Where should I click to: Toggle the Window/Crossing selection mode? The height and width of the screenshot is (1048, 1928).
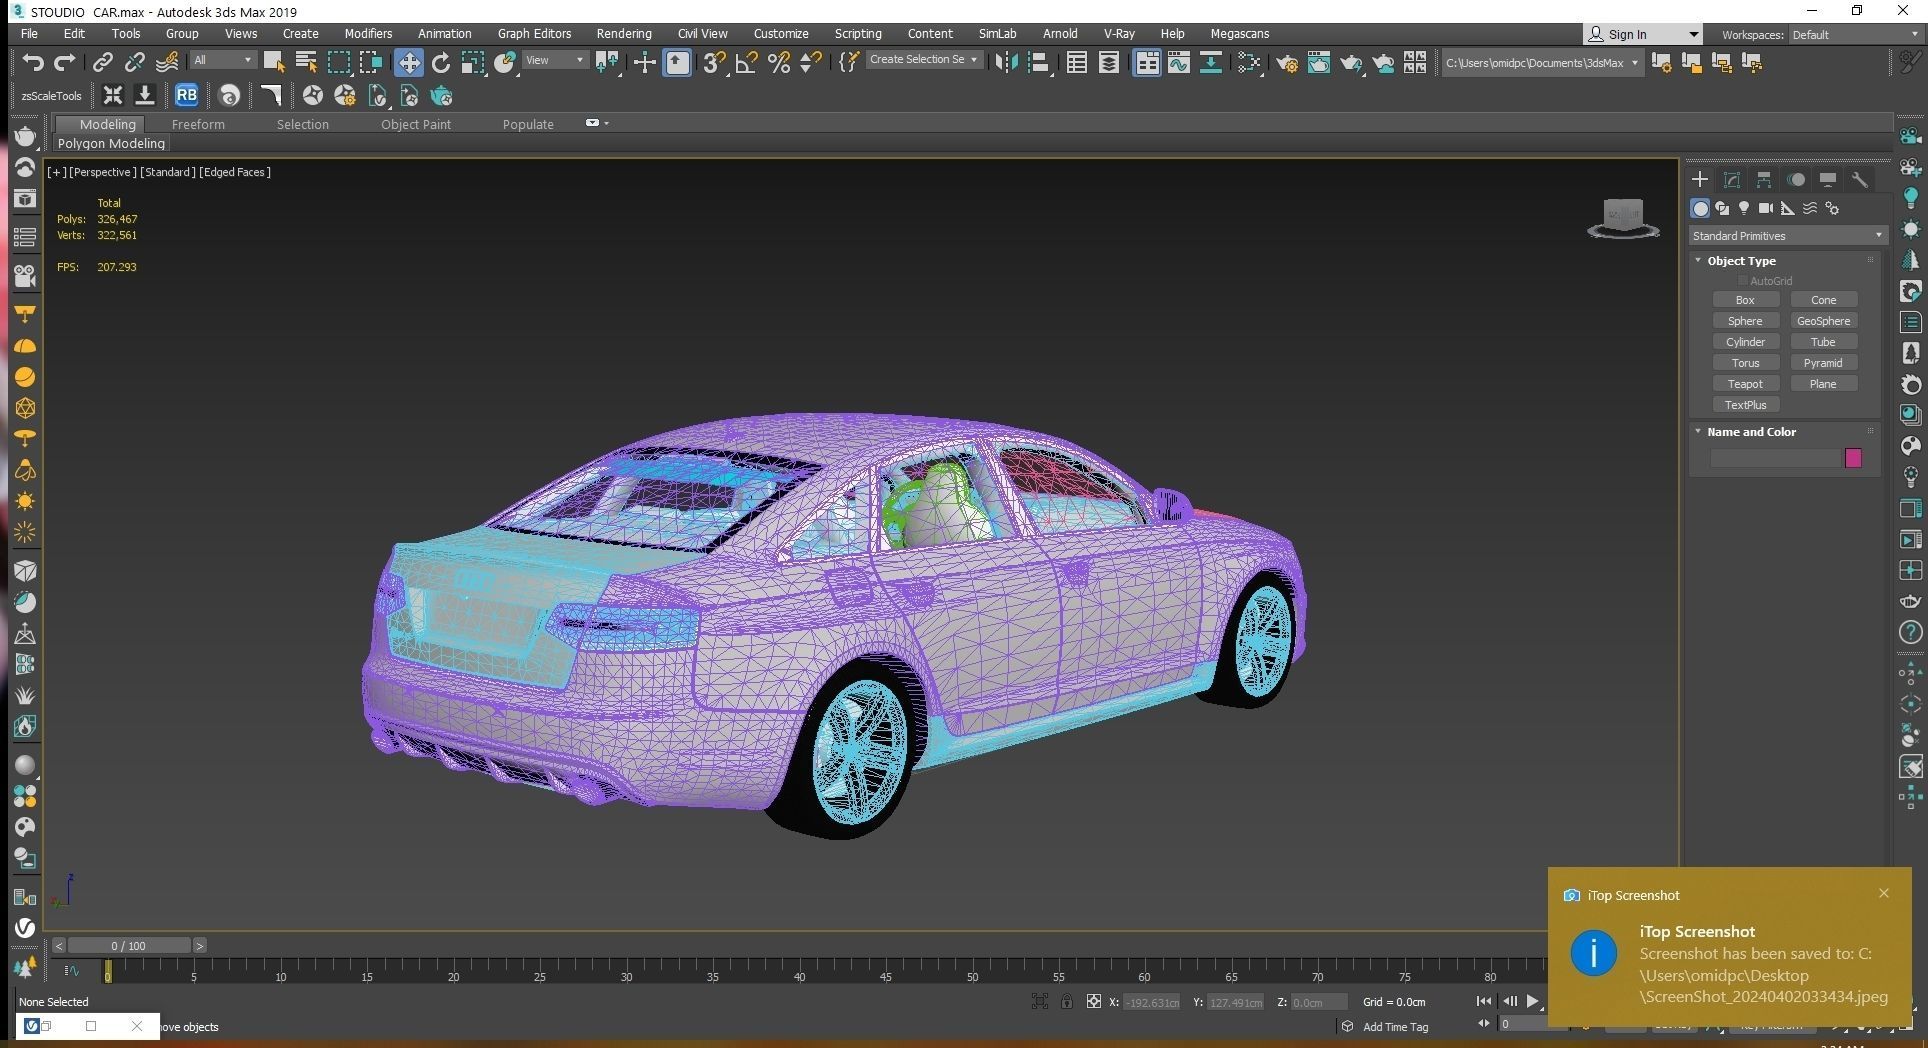pyautogui.click(x=371, y=62)
